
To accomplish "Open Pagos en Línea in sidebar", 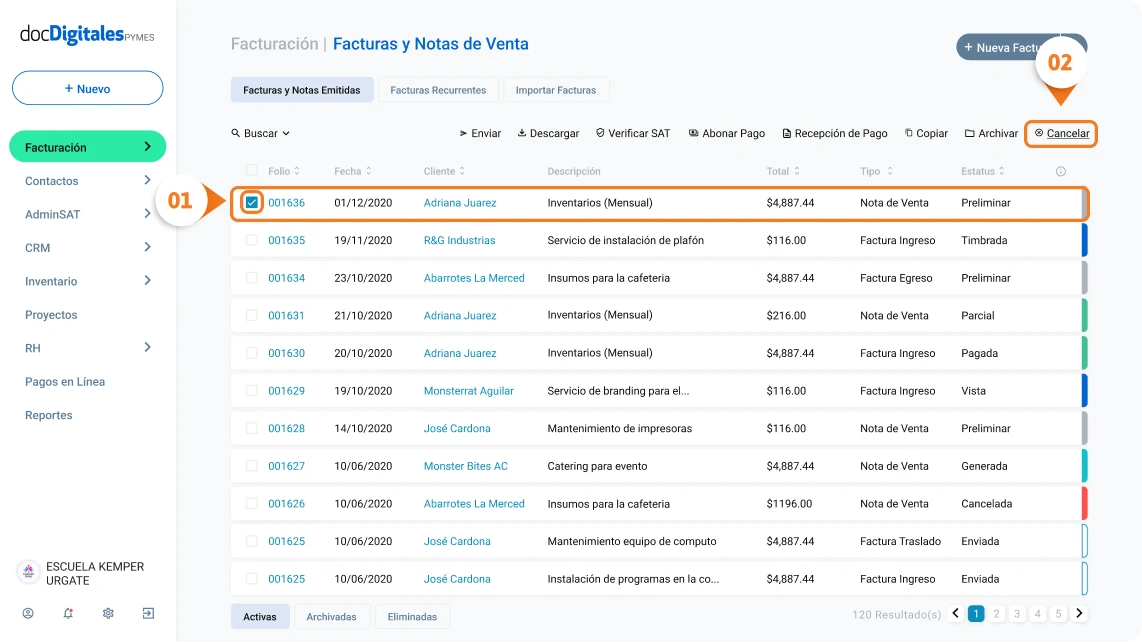I will (65, 382).
